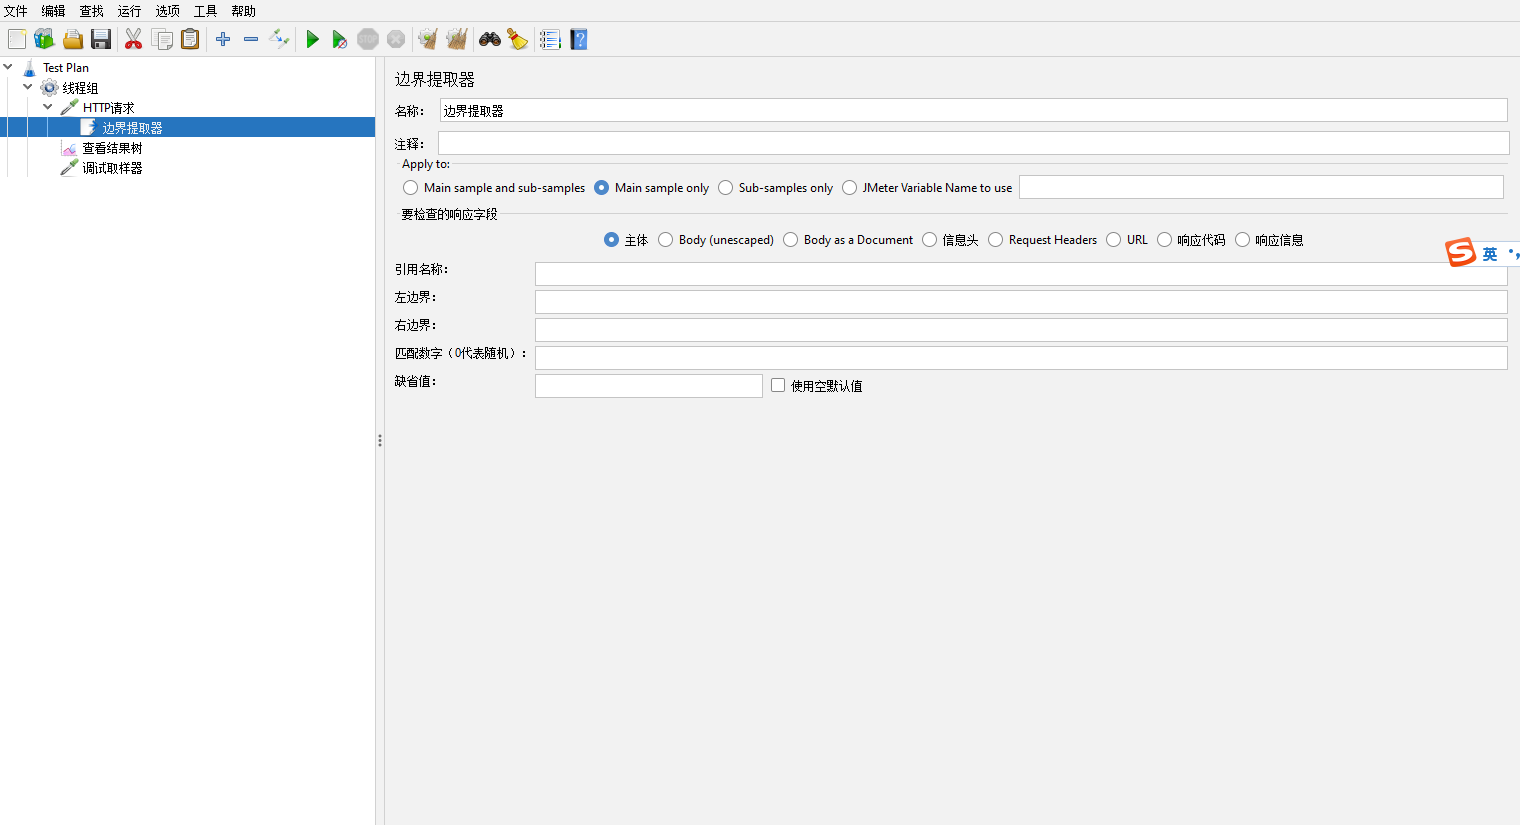Select JMeter Variable Name to use radio
The height and width of the screenshot is (825, 1520).
[849, 188]
